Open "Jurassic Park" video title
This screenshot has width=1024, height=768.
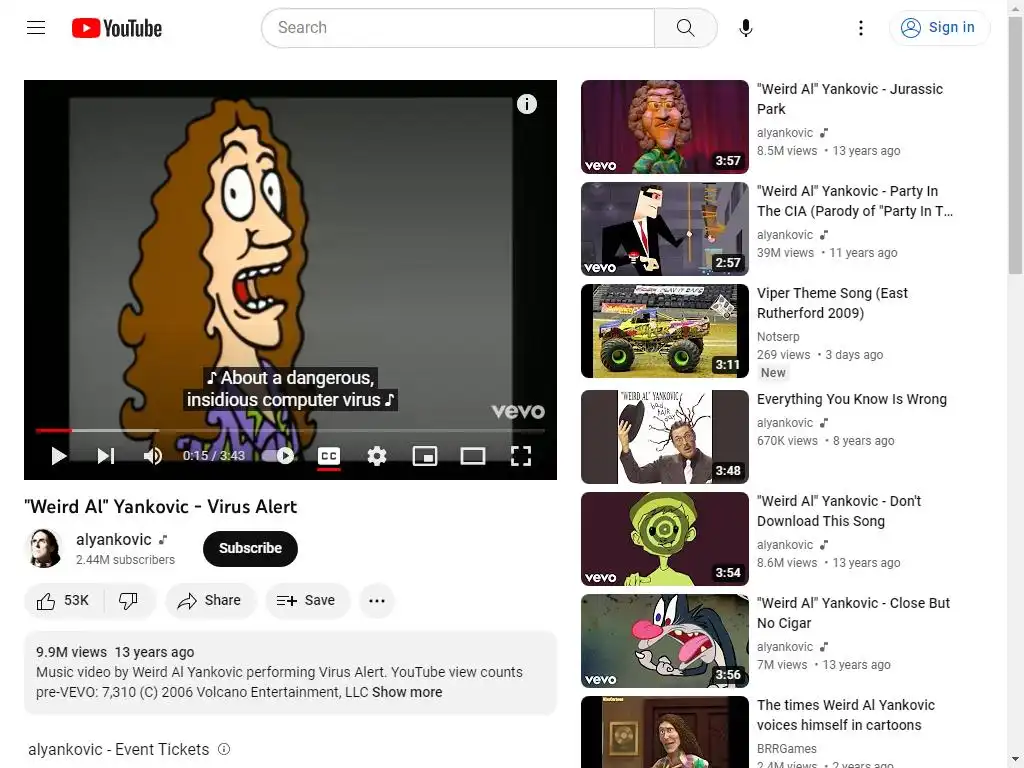tap(850, 99)
